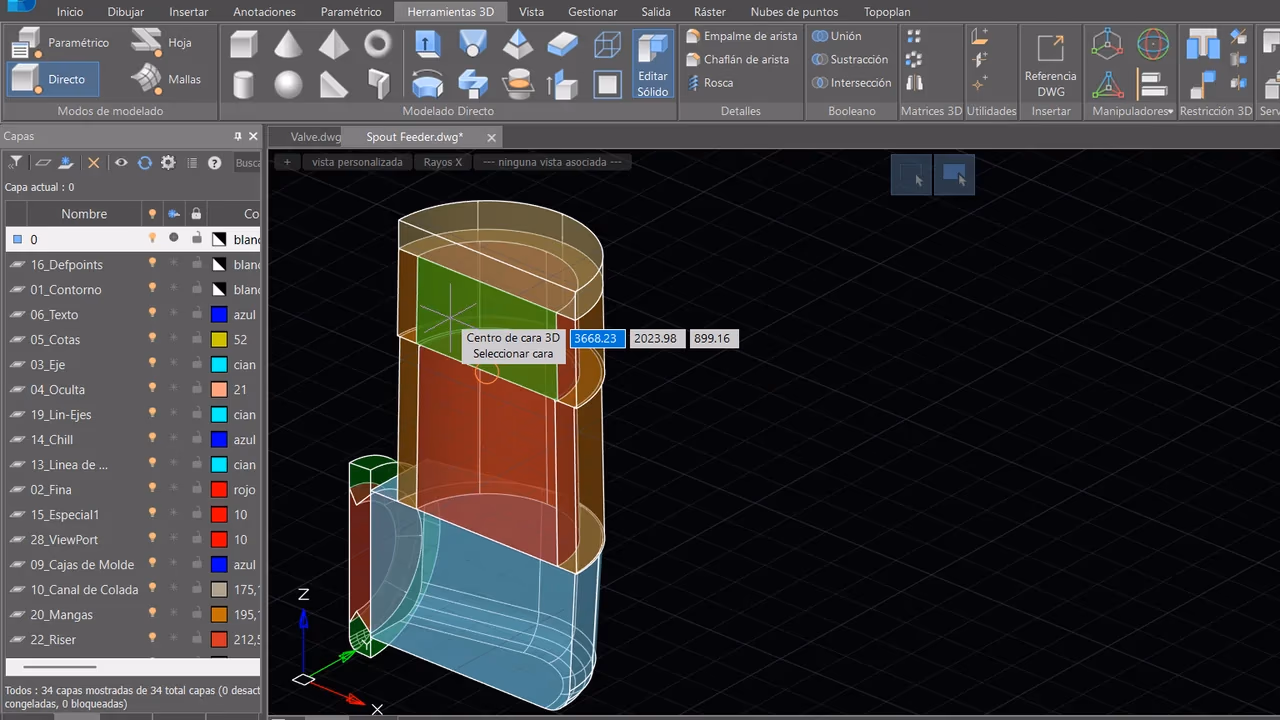The image size is (1280, 720).
Task: Click the plus viewport control button
Action: (287, 162)
